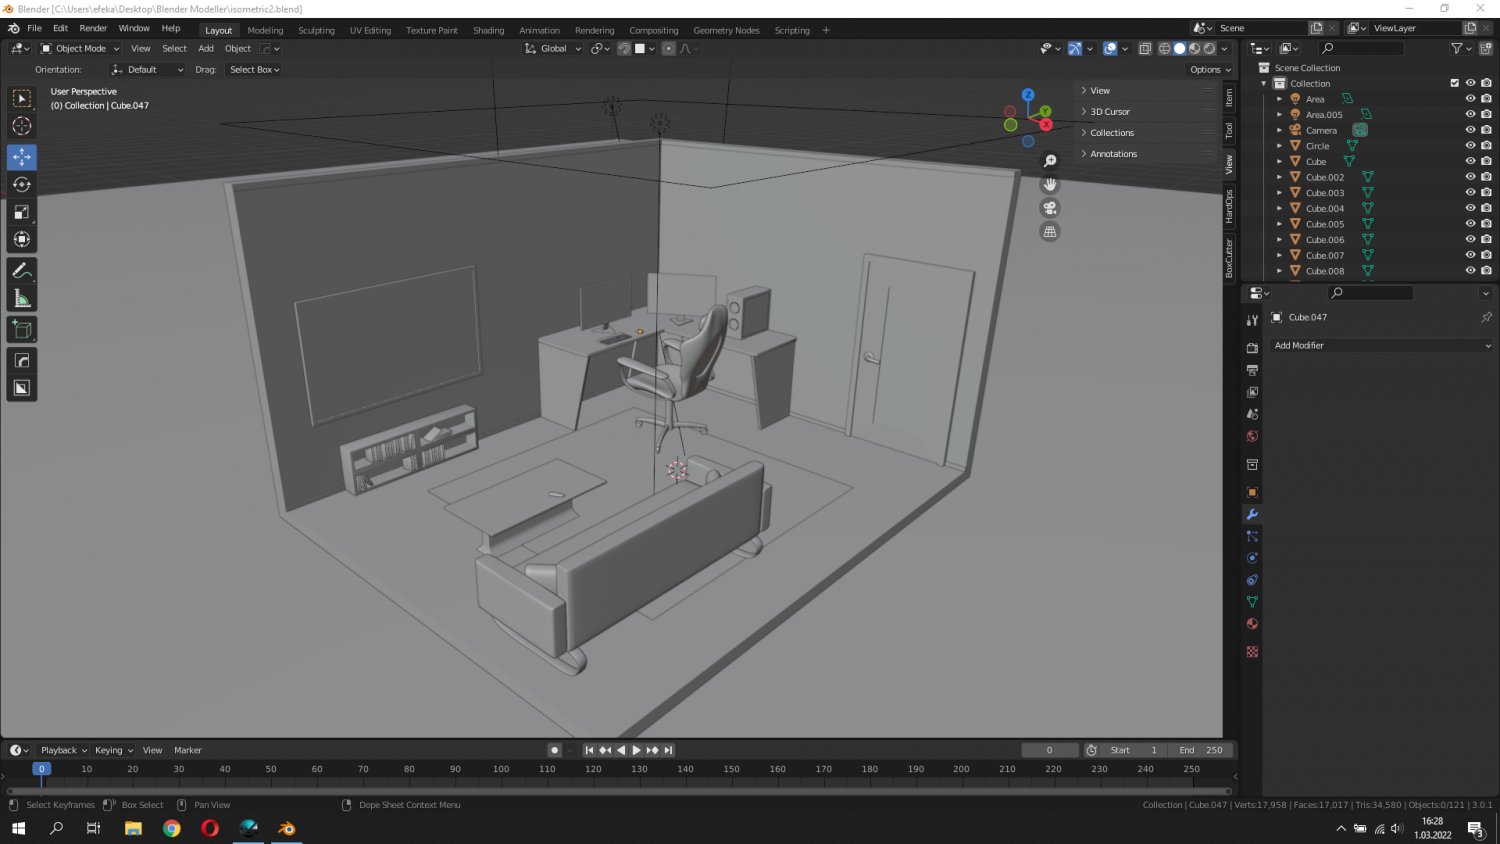Screen dimensions: 1500x844
Task: Click the Options button in the viewport header
Action: [1208, 69]
